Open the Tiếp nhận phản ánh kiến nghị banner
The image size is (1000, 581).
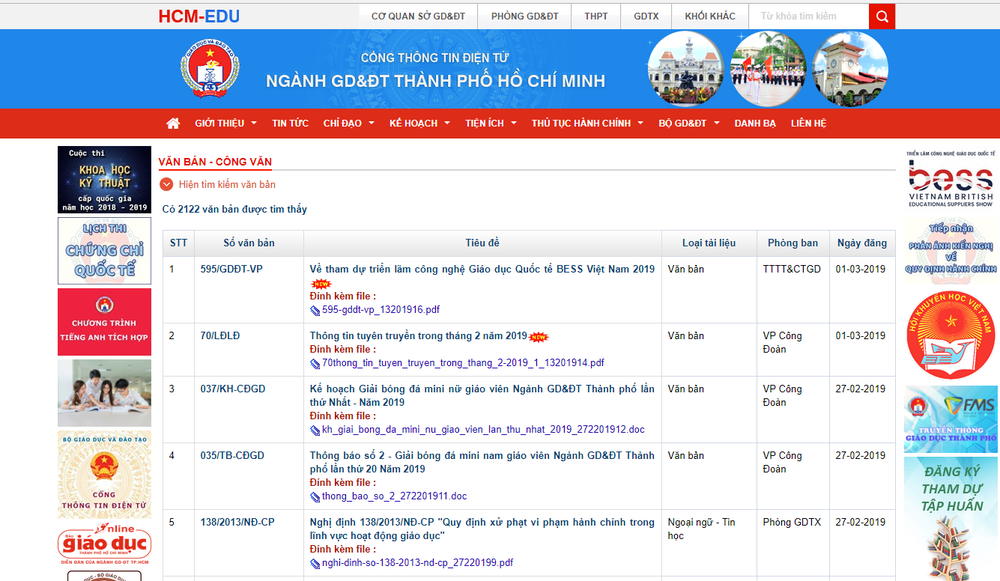click(x=950, y=249)
